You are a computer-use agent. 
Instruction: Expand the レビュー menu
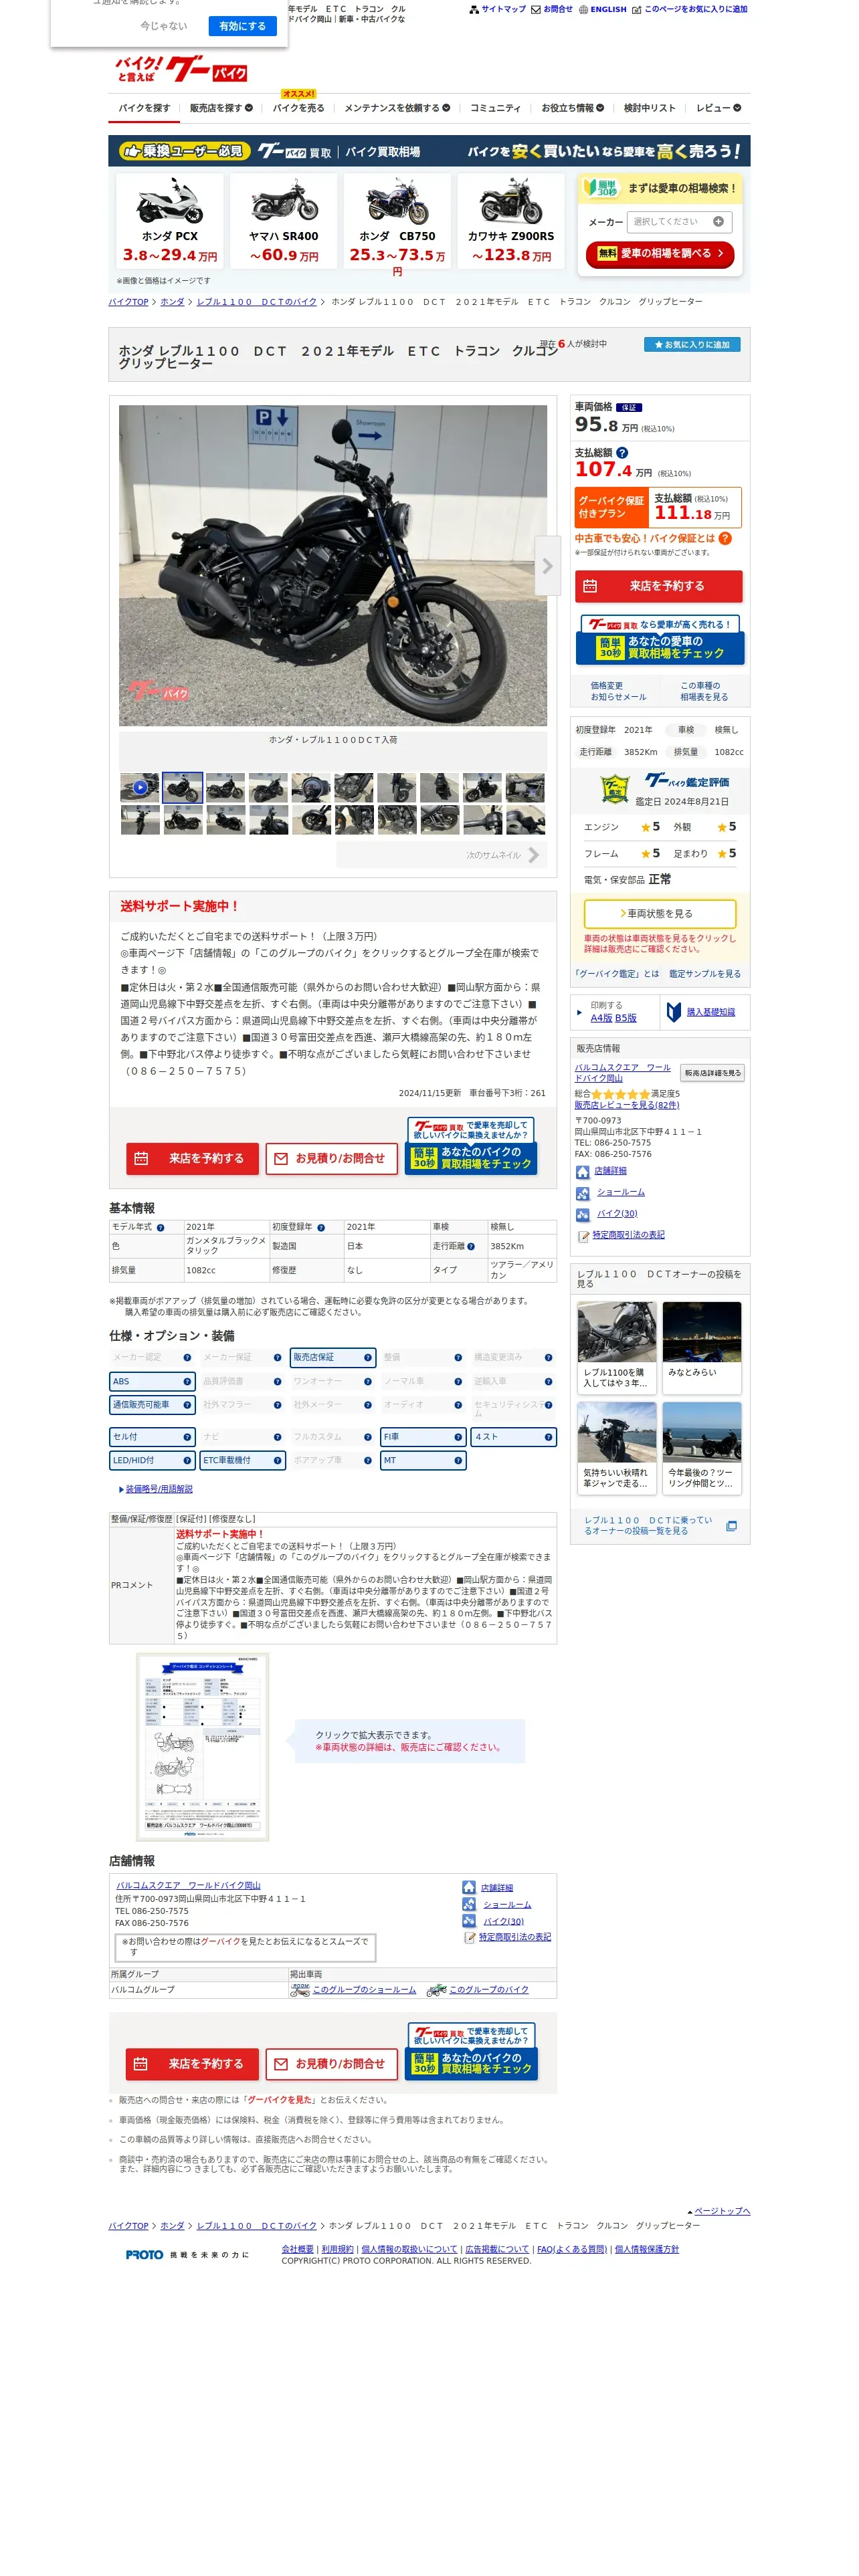pyautogui.click(x=719, y=108)
